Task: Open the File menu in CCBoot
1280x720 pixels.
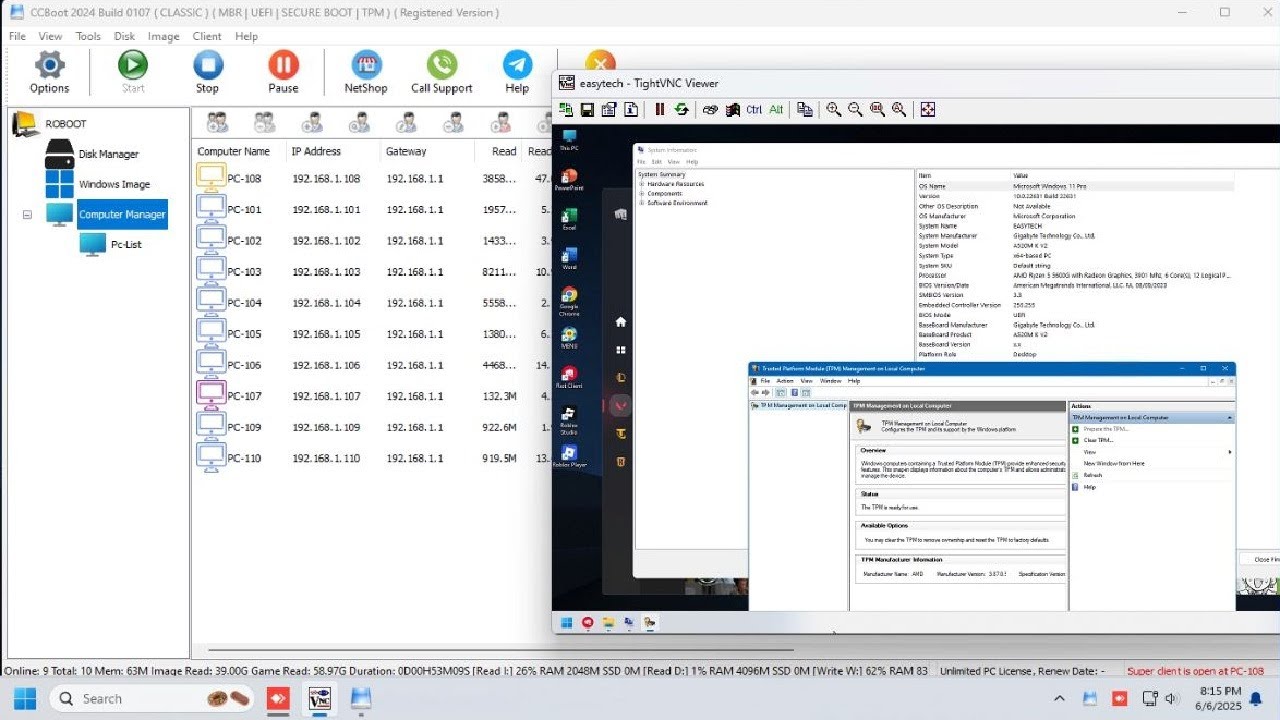Action: pos(17,36)
